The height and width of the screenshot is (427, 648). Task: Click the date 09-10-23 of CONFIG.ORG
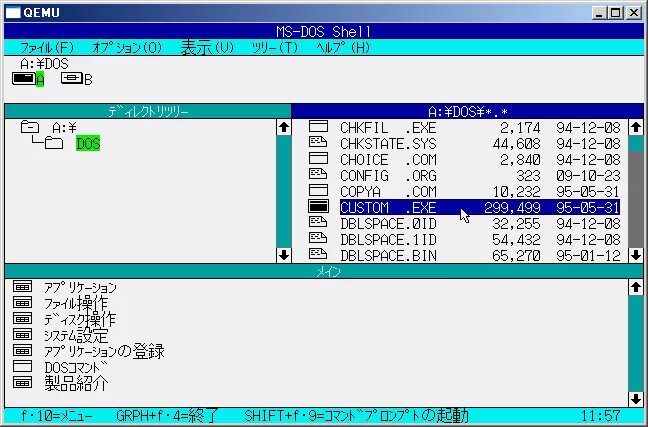588,176
